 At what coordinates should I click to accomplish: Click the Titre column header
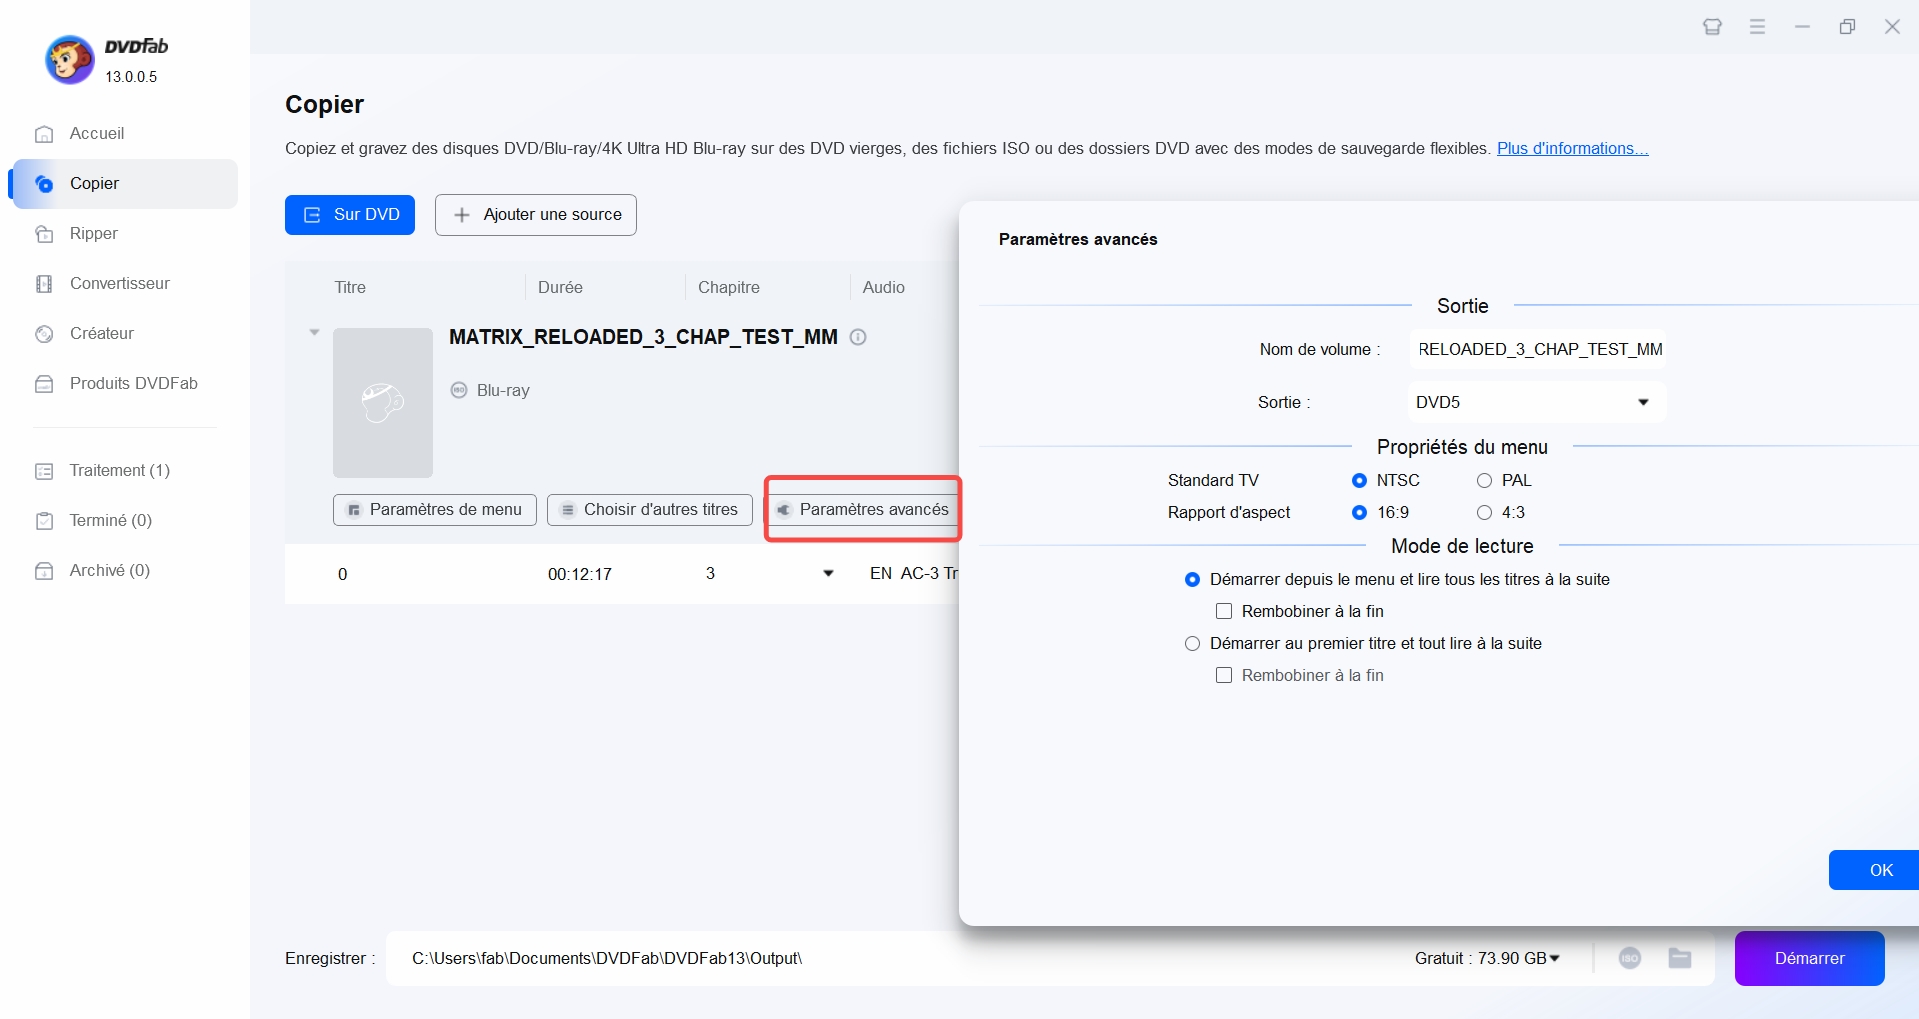[x=350, y=288]
